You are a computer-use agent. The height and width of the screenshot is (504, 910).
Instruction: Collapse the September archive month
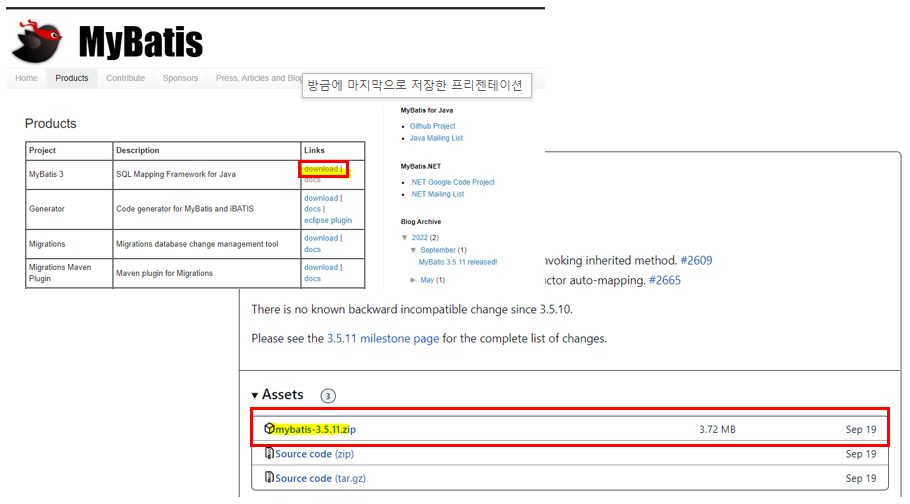click(x=413, y=250)
